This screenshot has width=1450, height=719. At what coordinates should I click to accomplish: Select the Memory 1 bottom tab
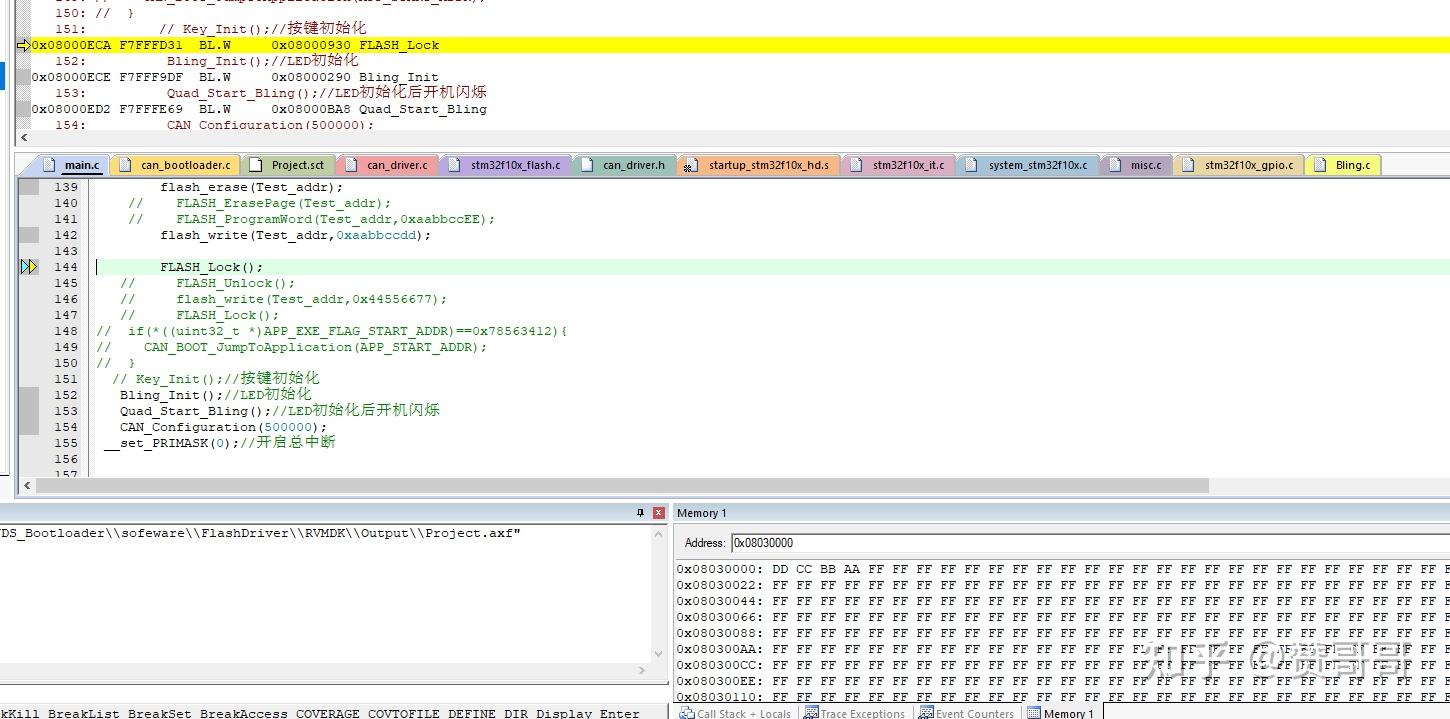tap(1069, 714)
